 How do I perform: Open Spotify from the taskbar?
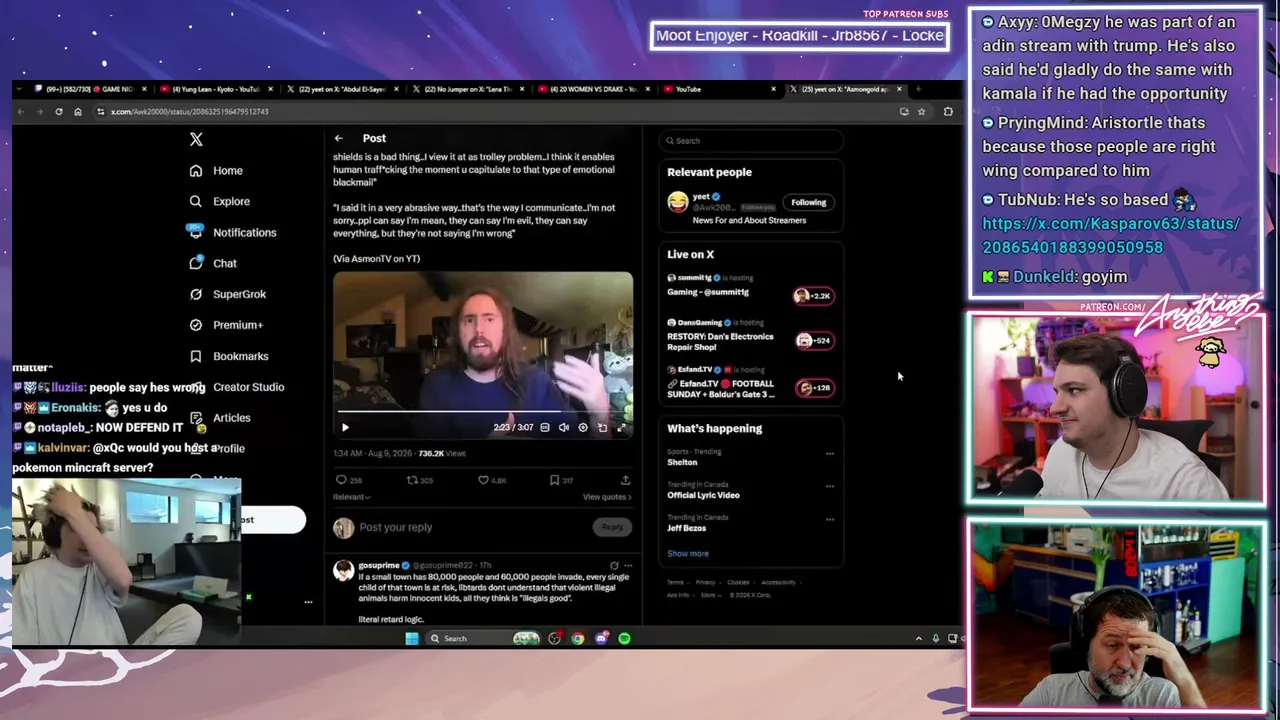point(624,638)
